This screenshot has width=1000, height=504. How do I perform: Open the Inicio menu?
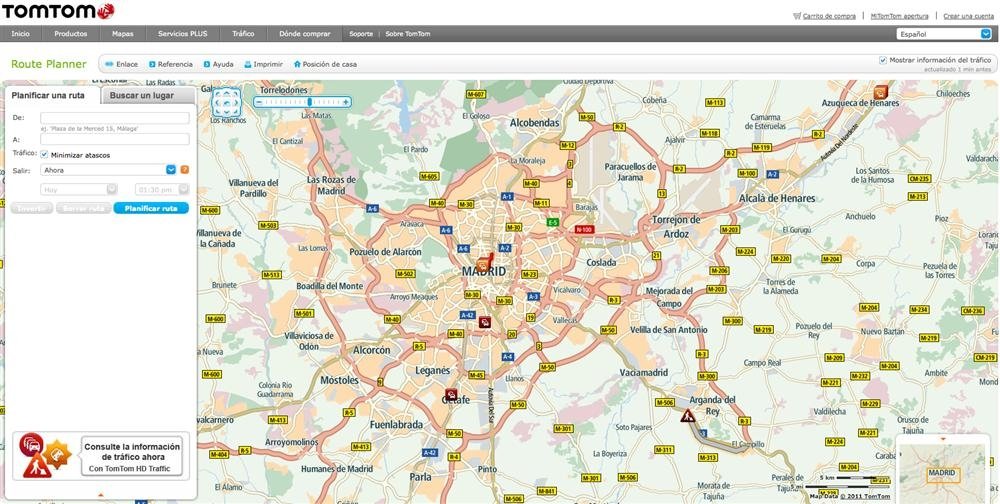[x=20, y=34]
